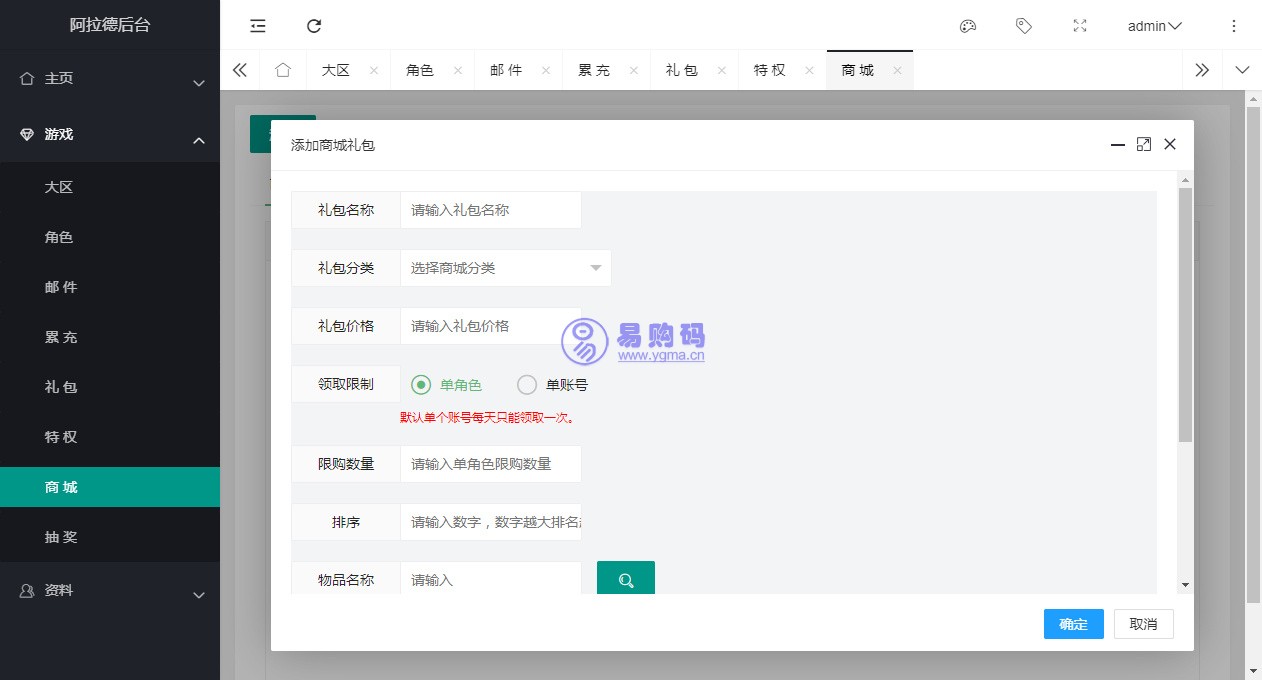
Task: Select the 单角色 radio option
Action: 421,385
